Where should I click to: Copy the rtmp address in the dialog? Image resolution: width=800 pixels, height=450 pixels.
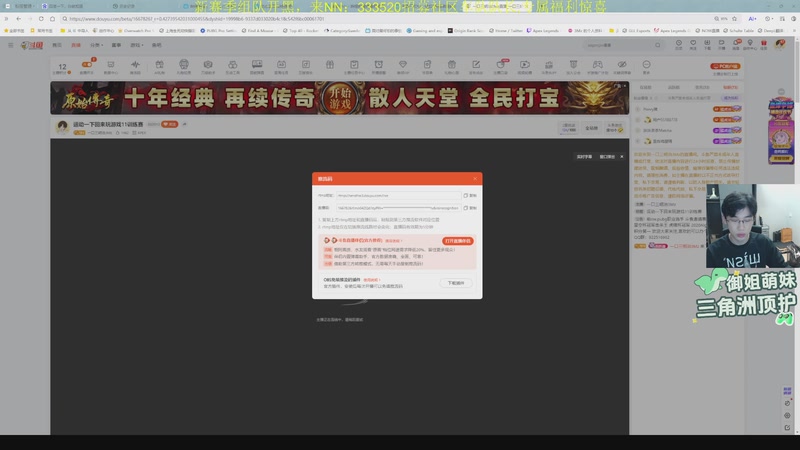(470, 195)
